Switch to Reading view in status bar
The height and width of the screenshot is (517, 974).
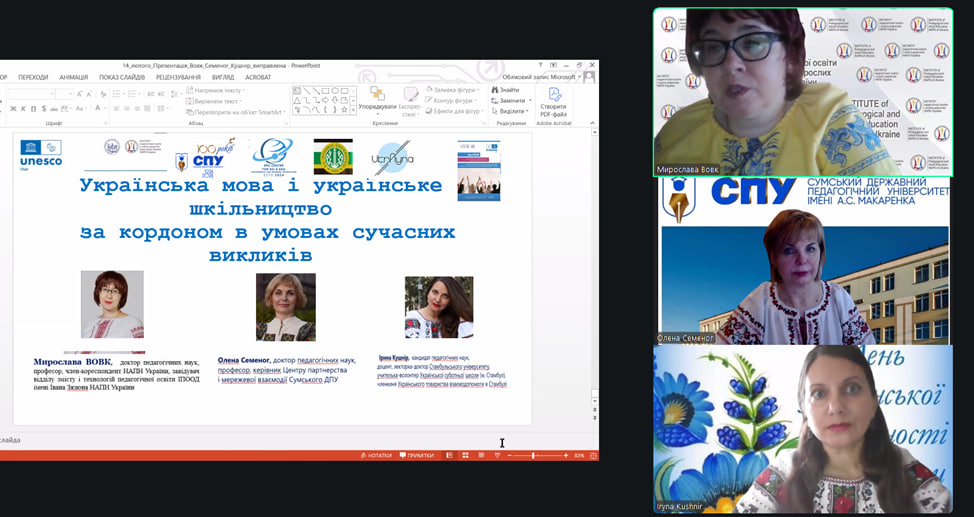479,455
